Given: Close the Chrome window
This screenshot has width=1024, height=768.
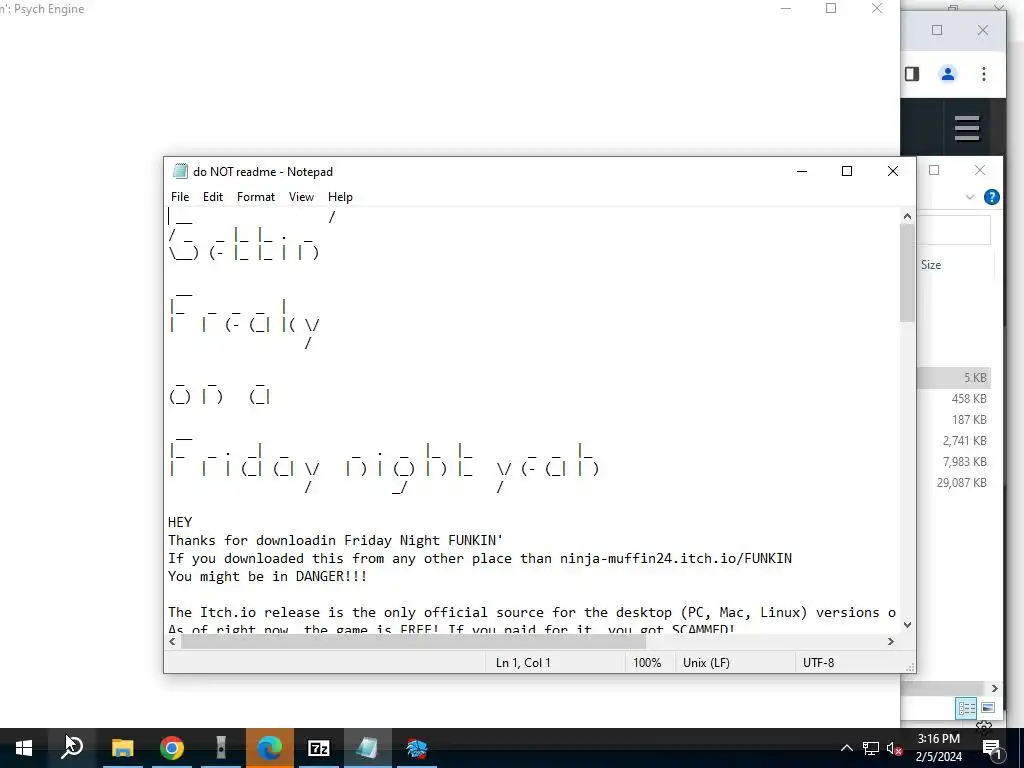Looking at the screenshot, I should point(982,30).
